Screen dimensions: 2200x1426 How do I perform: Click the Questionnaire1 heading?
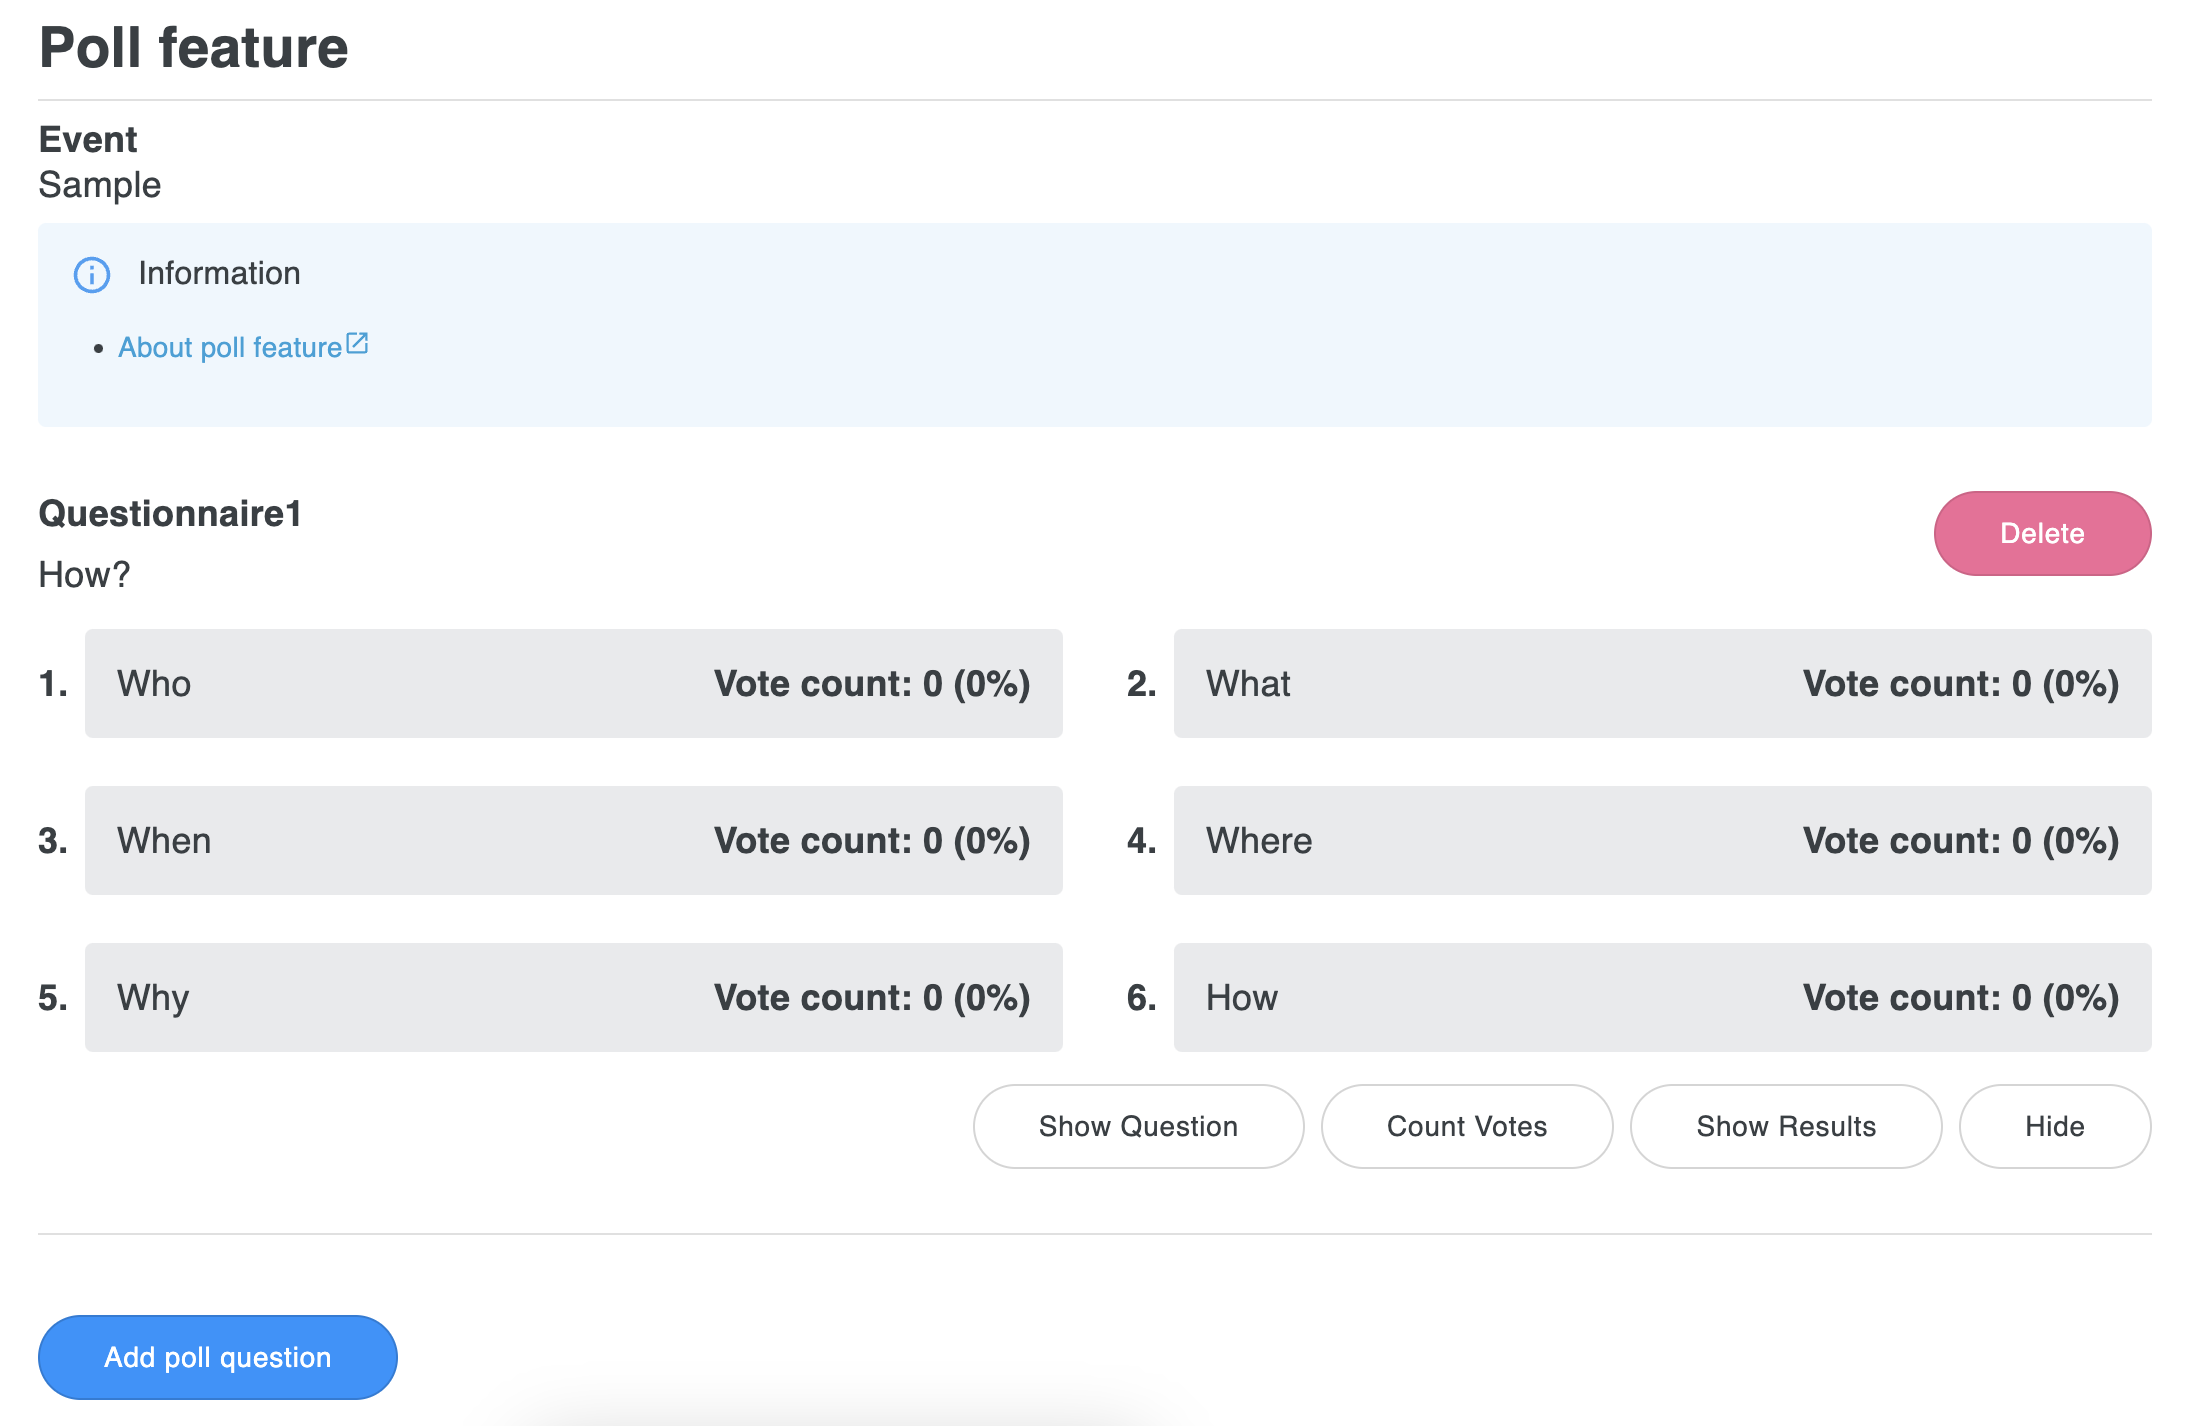[x=170, y=513]
